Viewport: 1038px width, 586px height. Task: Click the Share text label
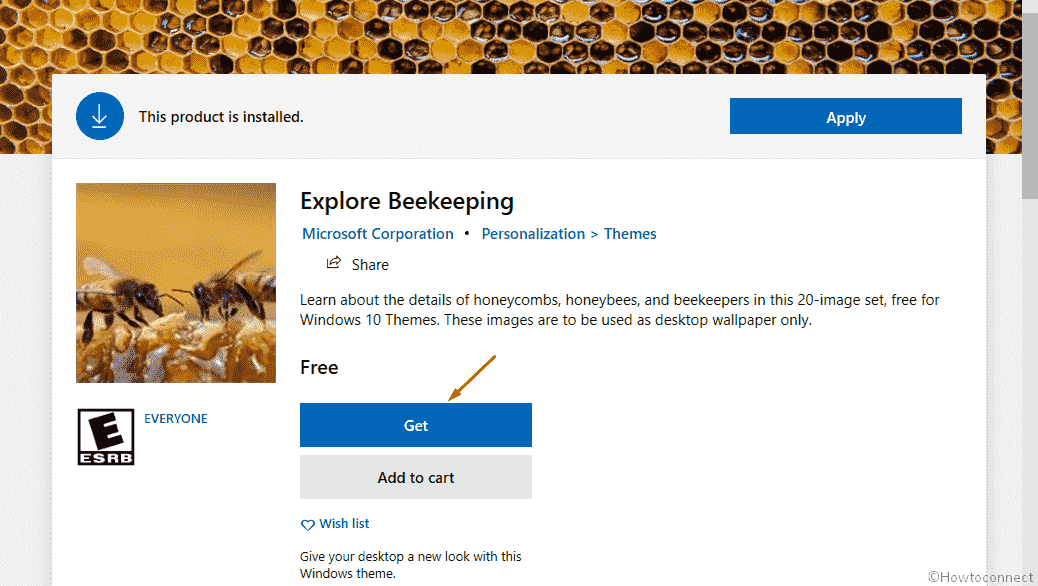(x=370, y=265)
